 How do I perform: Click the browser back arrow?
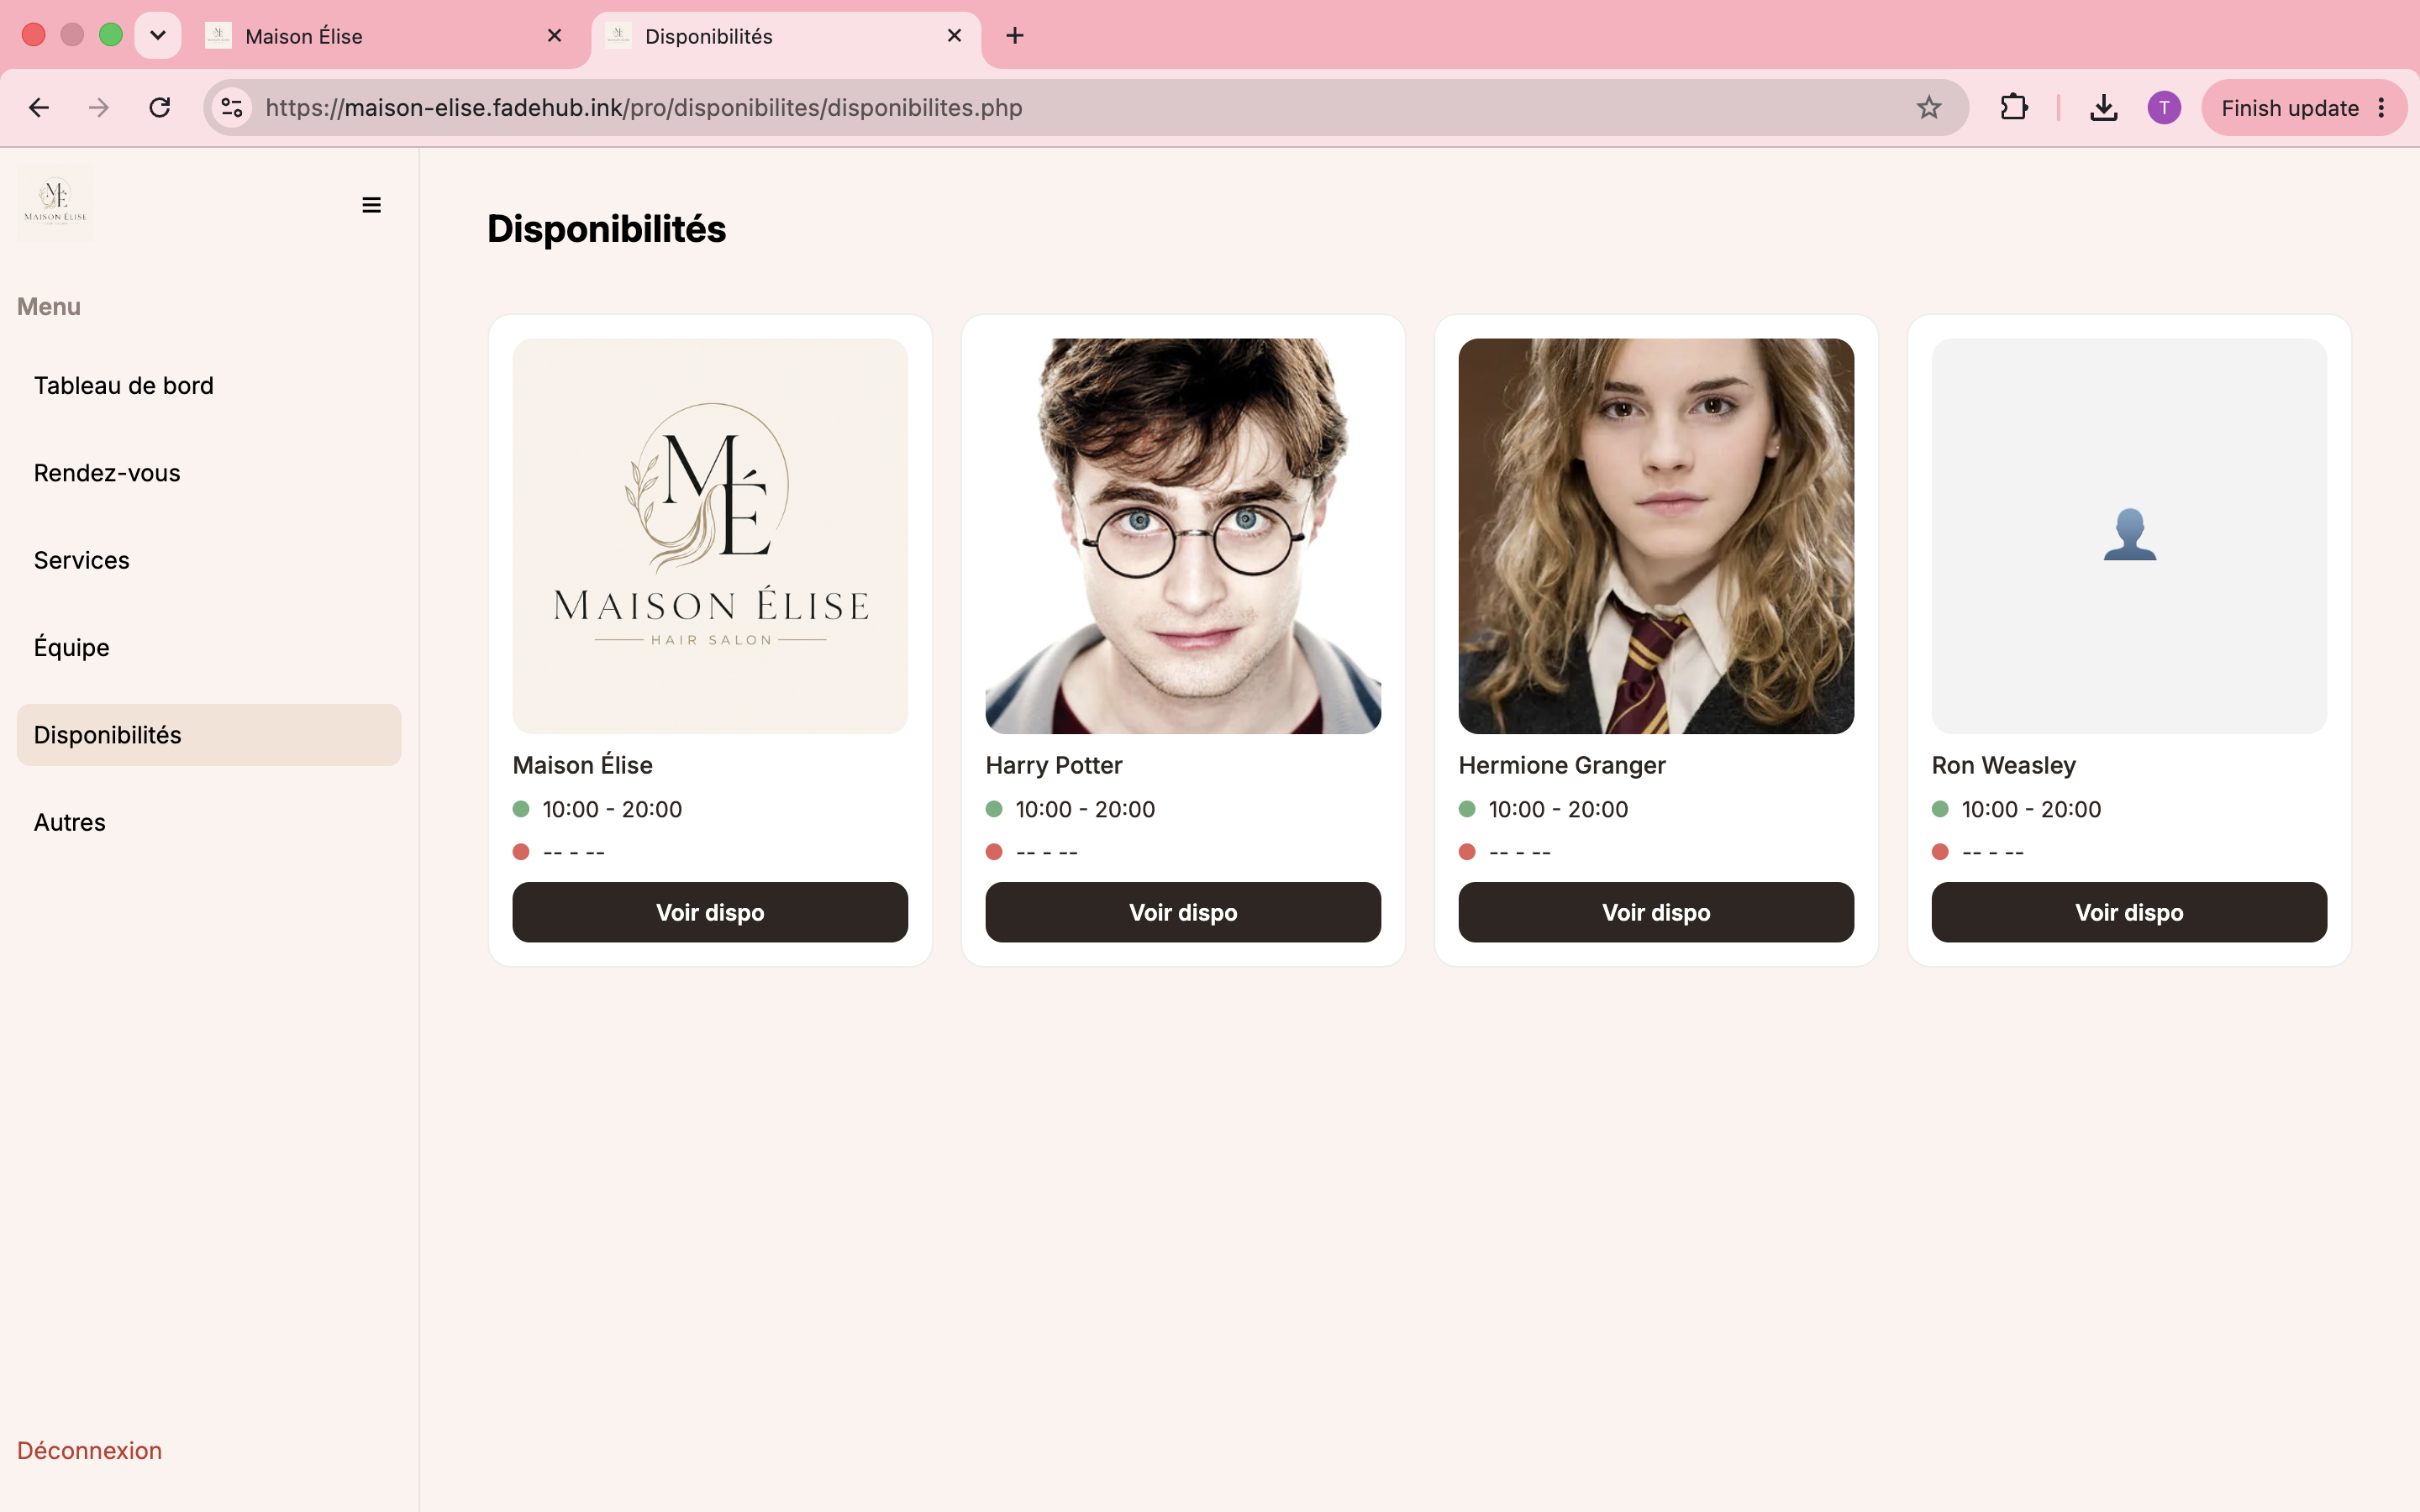(39, 108)
